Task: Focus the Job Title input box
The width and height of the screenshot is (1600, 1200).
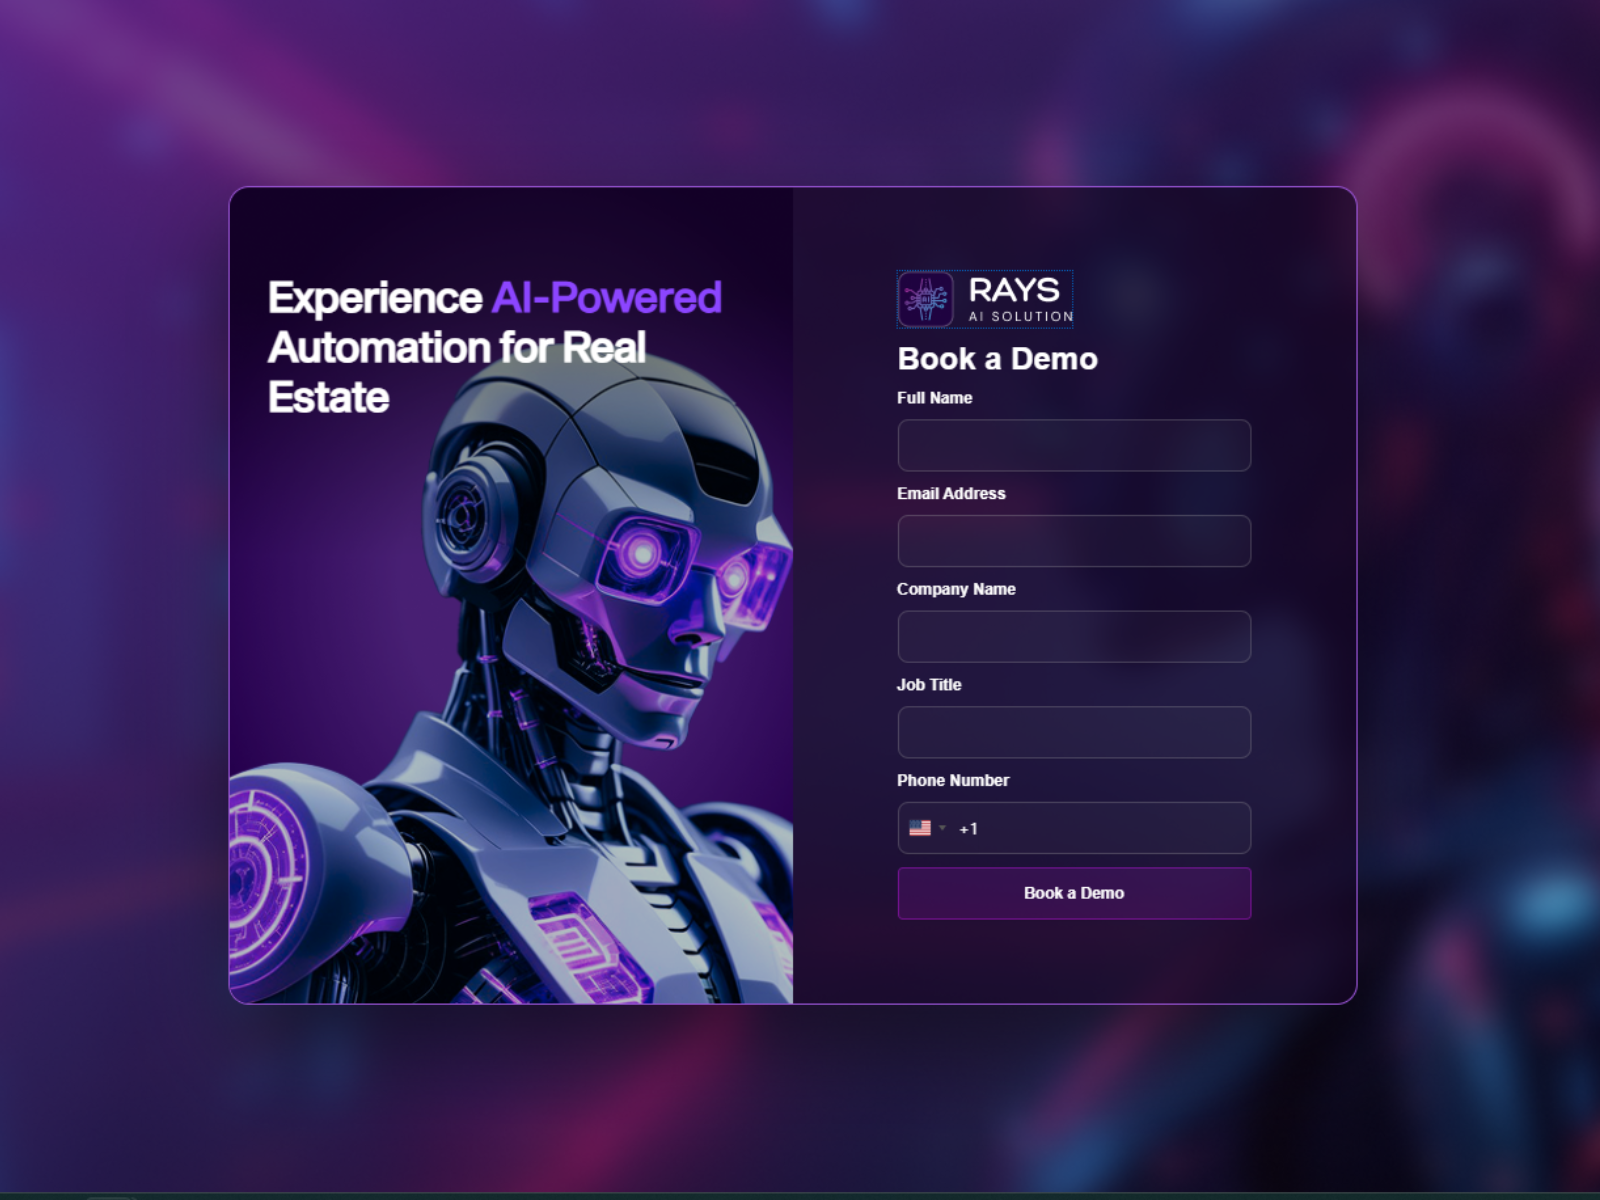Action: tap(1073, 731)
